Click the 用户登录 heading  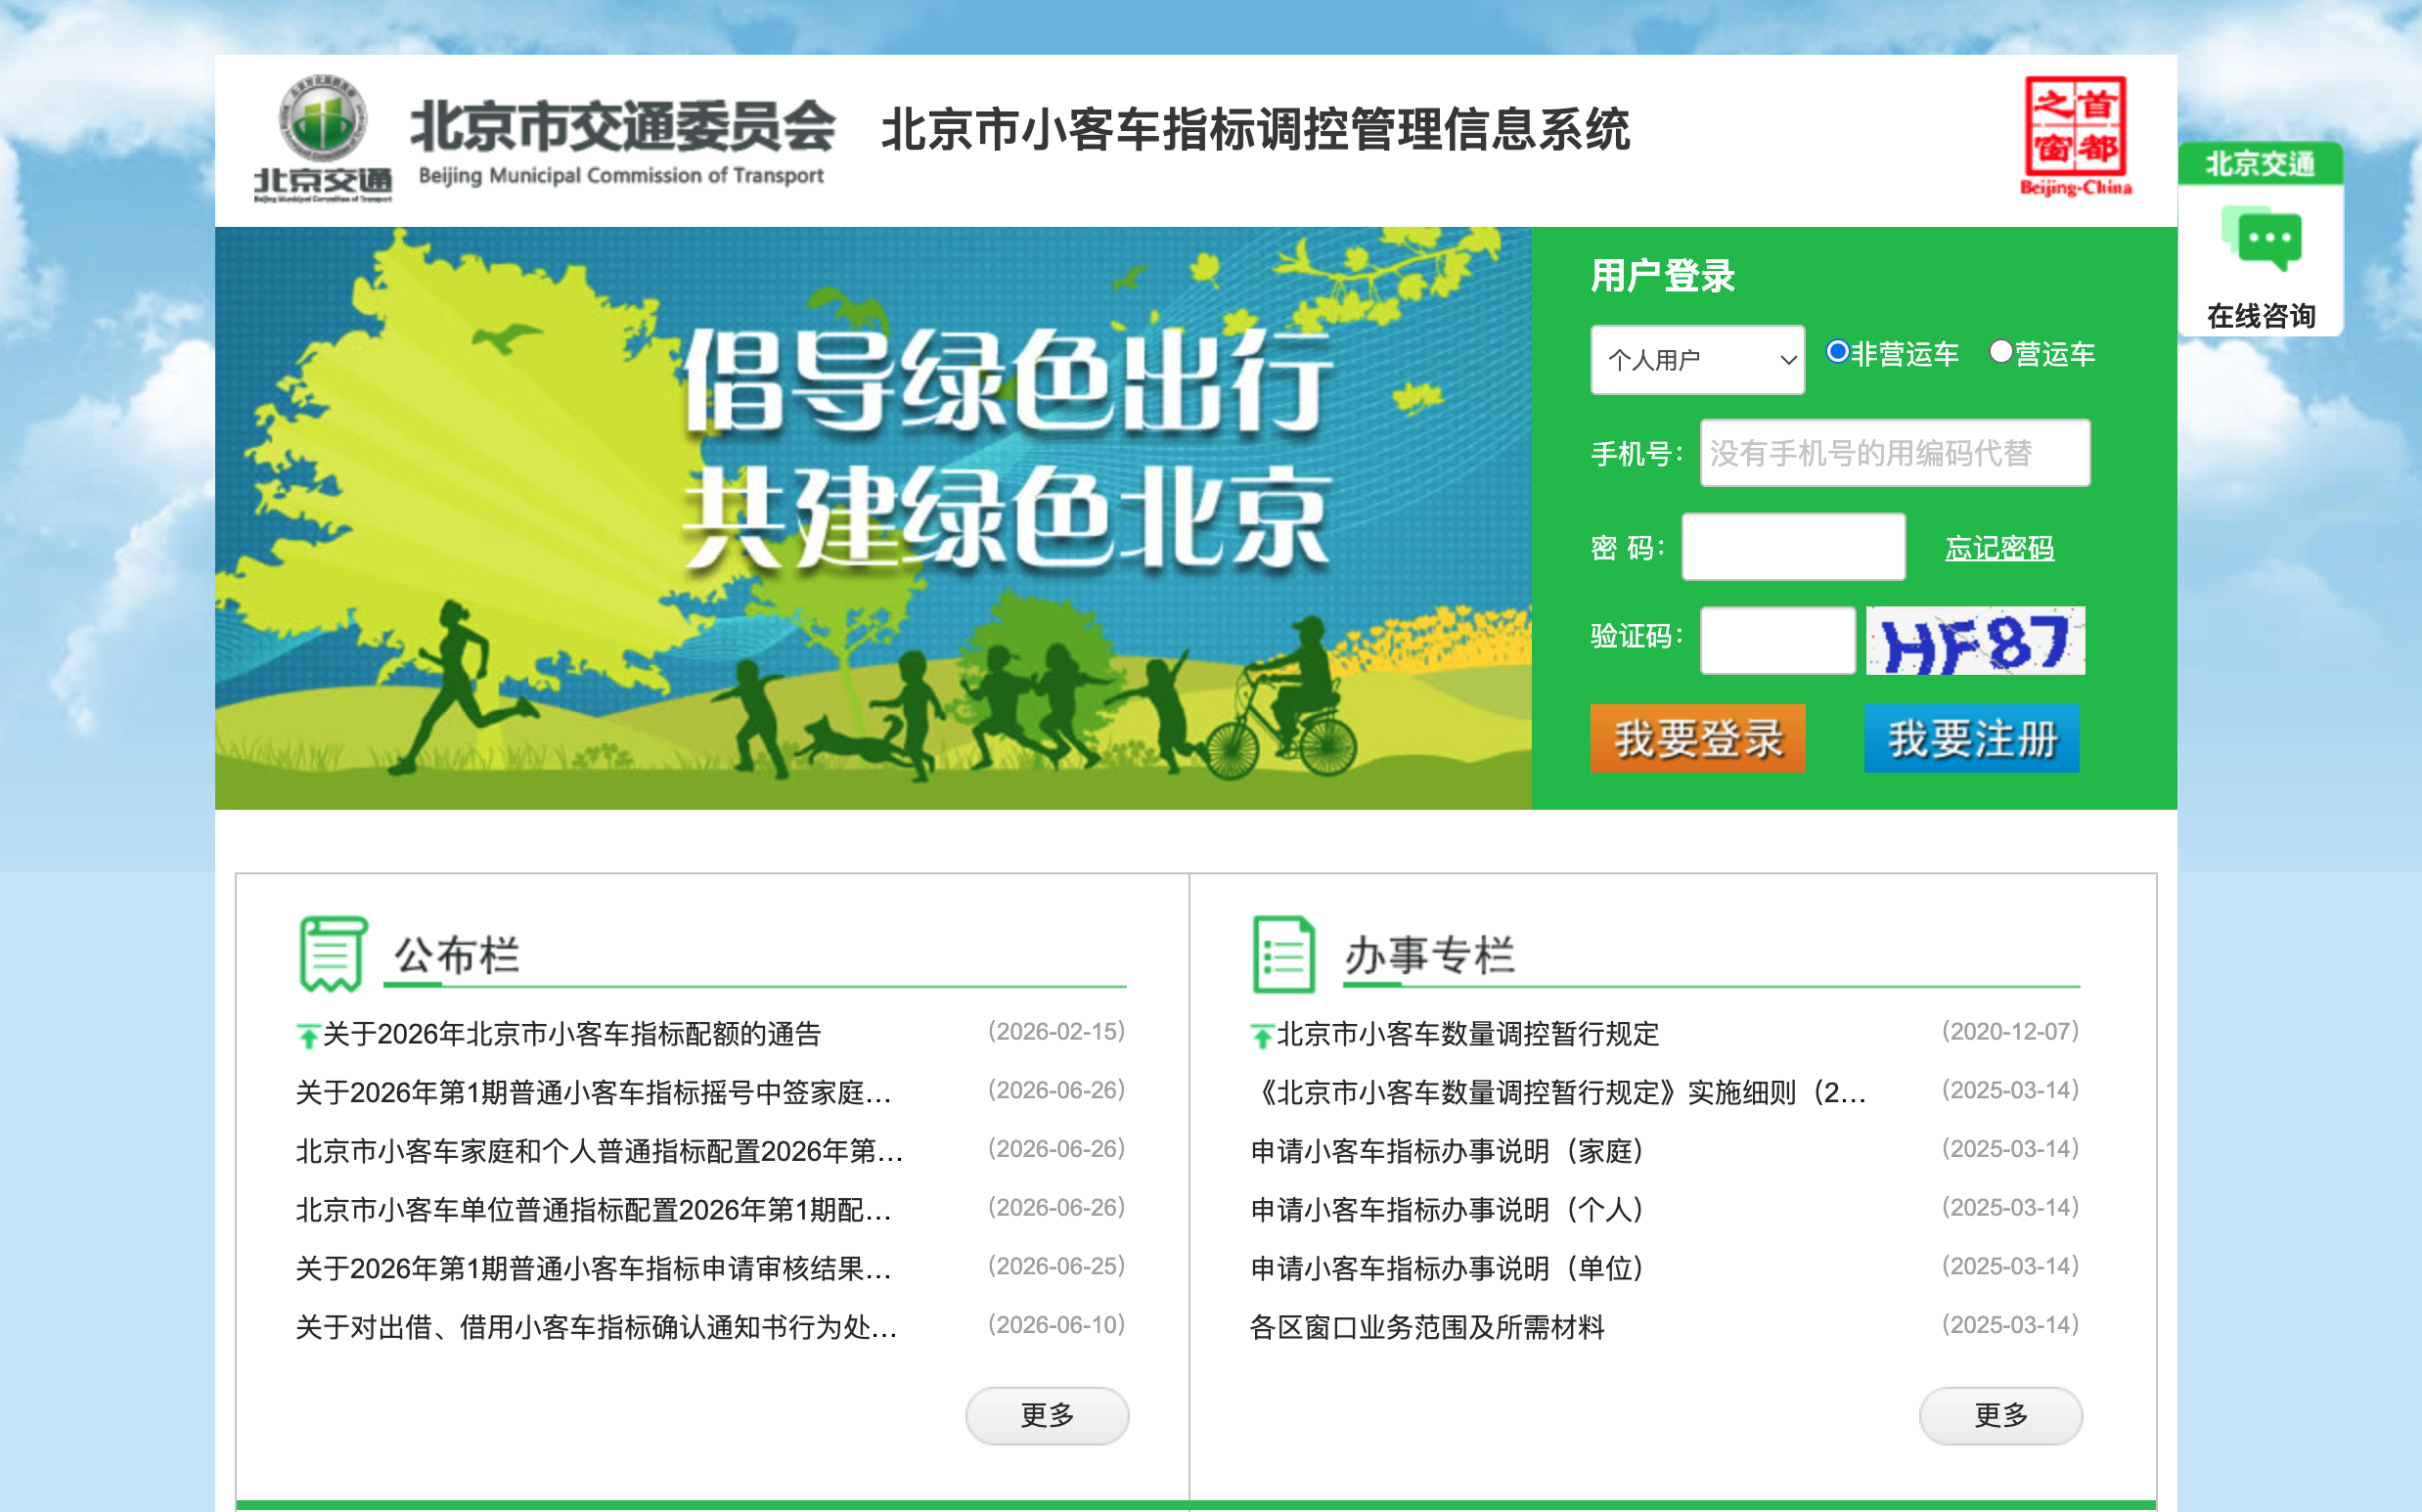[x=1663, y=275]
